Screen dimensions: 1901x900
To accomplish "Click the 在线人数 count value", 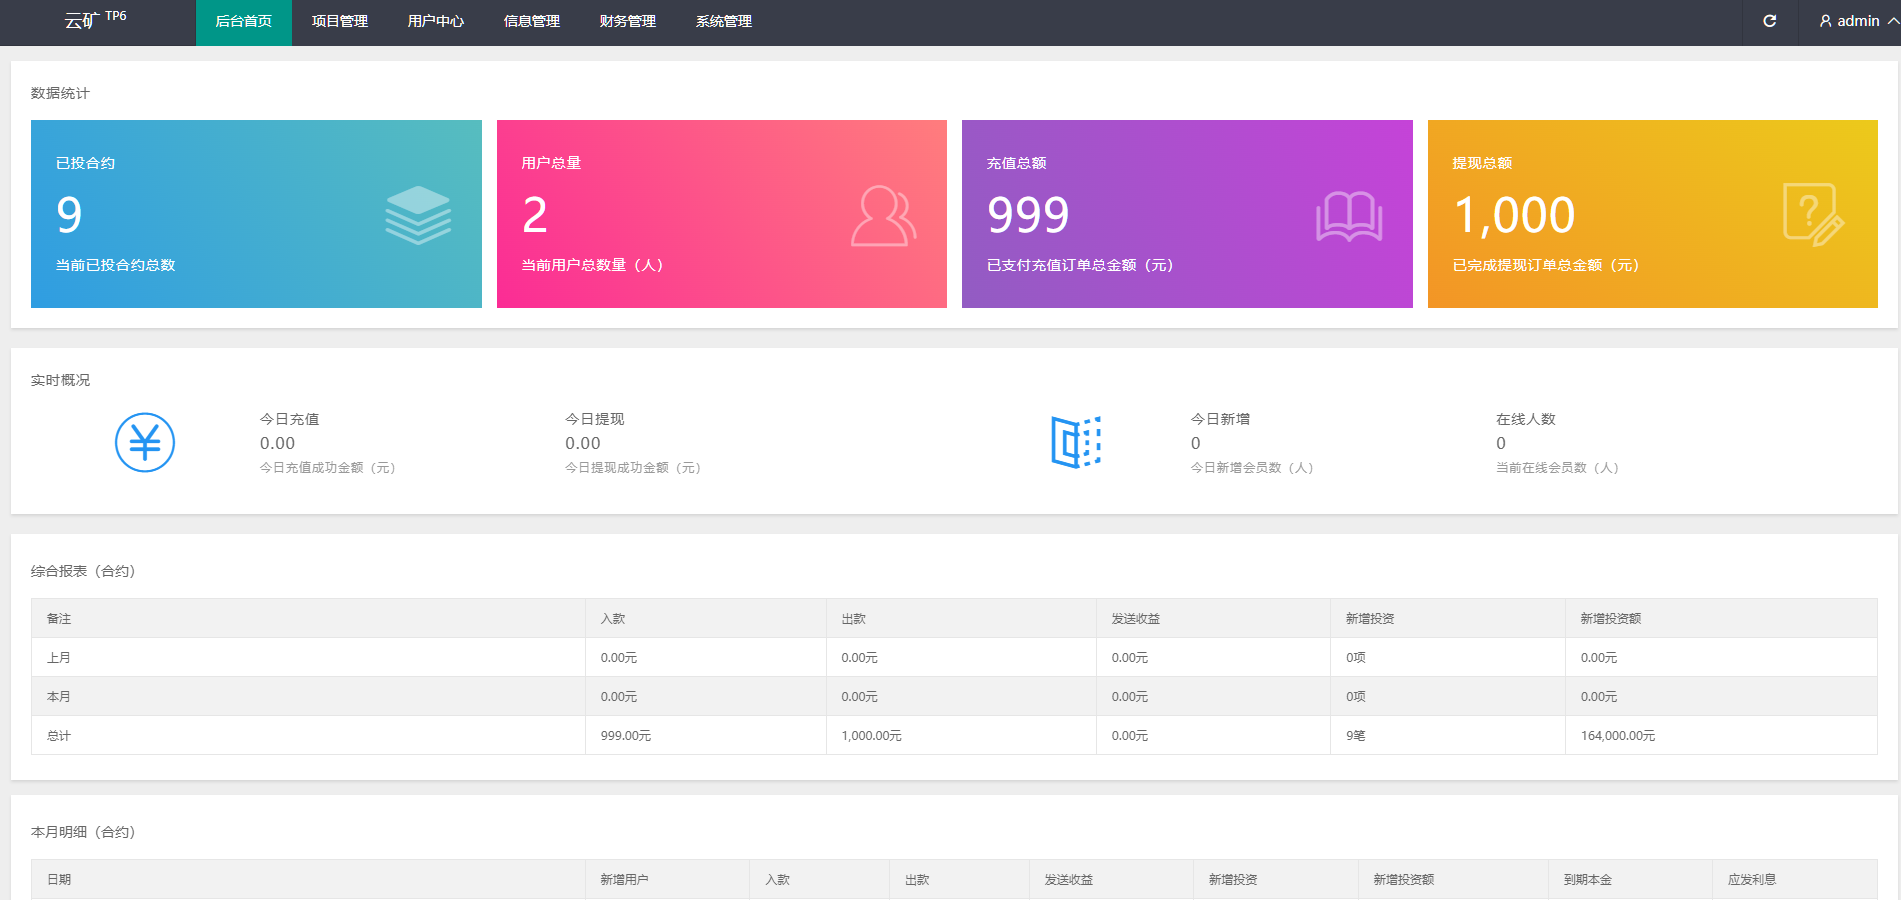I will (x=1501, y=443).
